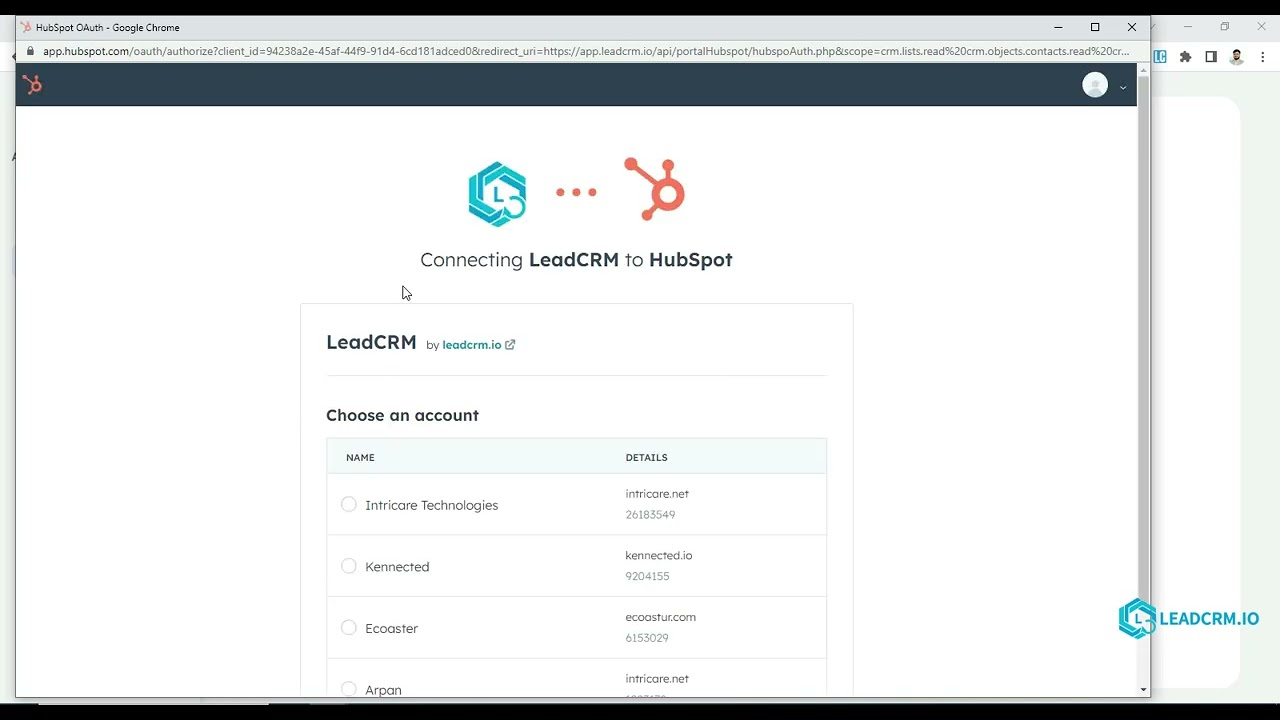This screenshot has width=1280, height=720.
Task: Click the large orange HubSpot logo above the heading
Action: pyautogui.click(x=655, y=188)
